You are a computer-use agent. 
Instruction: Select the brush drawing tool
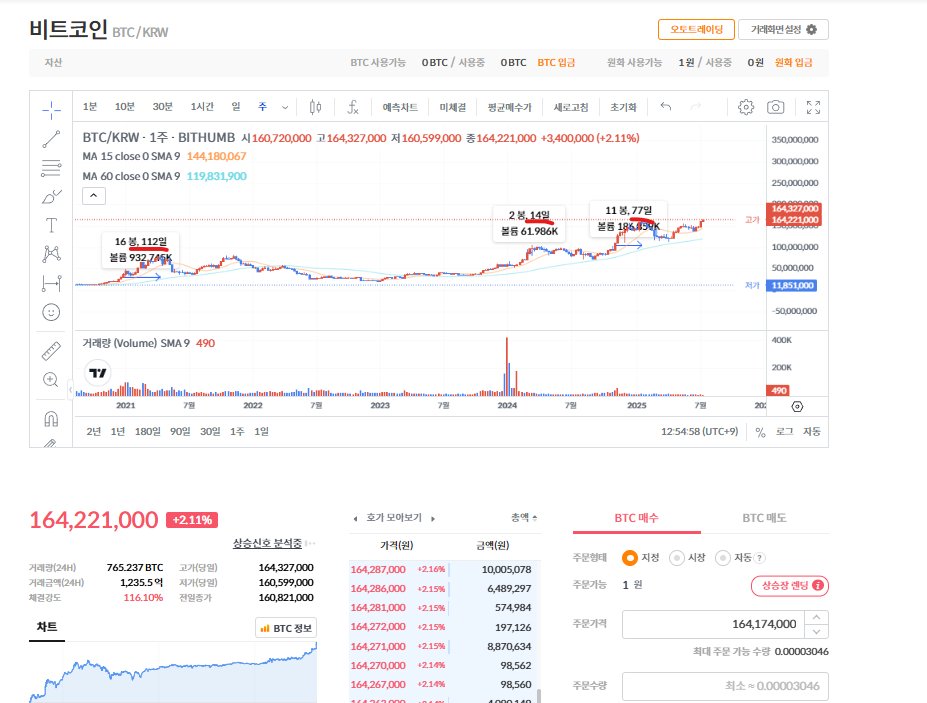pyautogui.click(x=51, y=196)
